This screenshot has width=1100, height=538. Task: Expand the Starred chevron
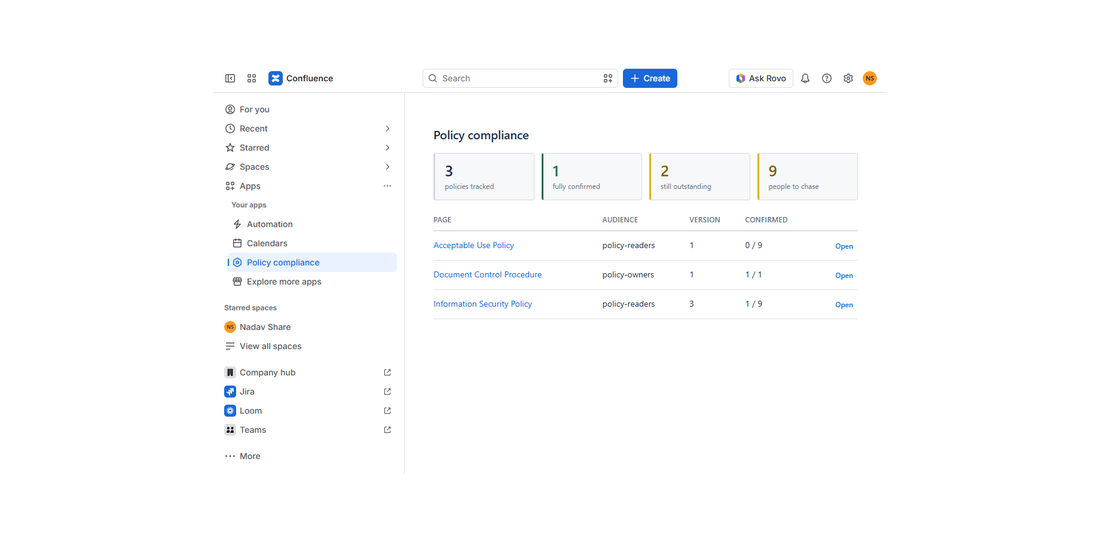[387, 148]
